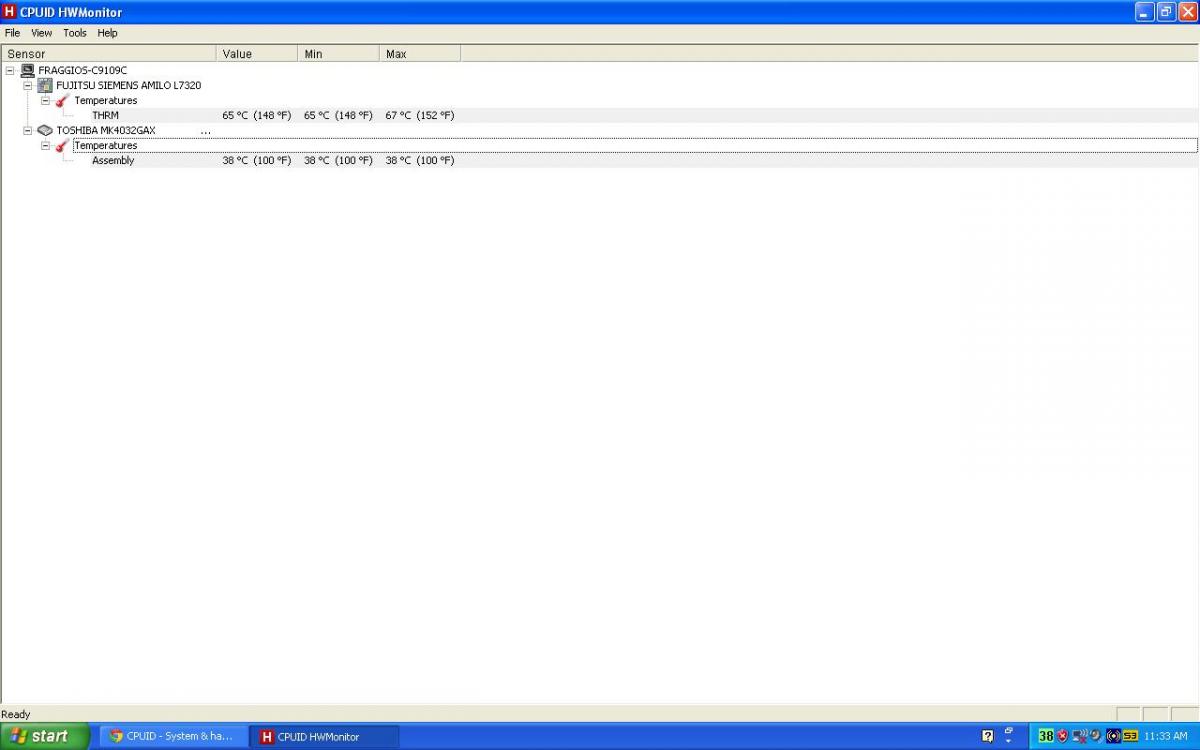Click thermometer icon of TOSHIBA Temperatures
Screen dimensions: 1200x750
63,145
